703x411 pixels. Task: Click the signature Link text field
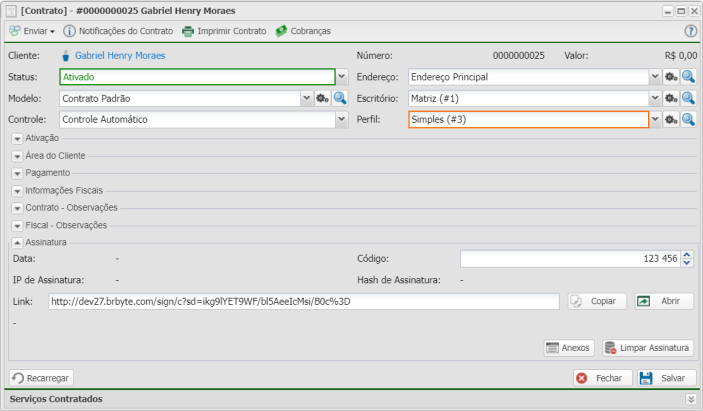point(303,301)
